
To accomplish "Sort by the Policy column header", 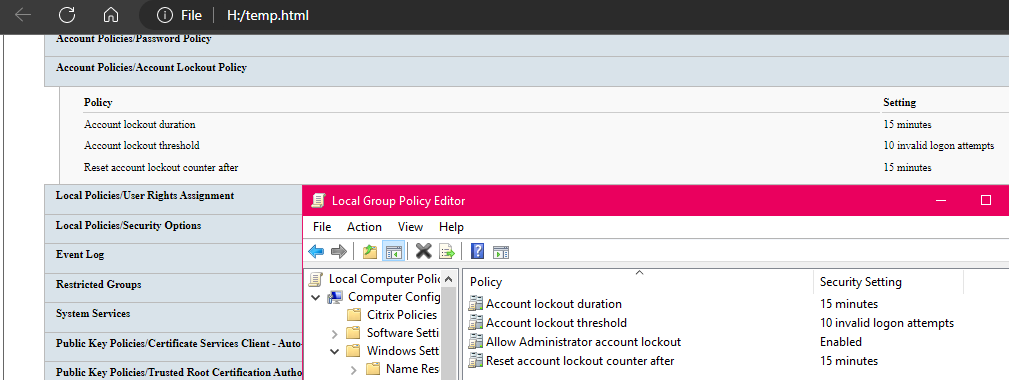I will (638, 282).
